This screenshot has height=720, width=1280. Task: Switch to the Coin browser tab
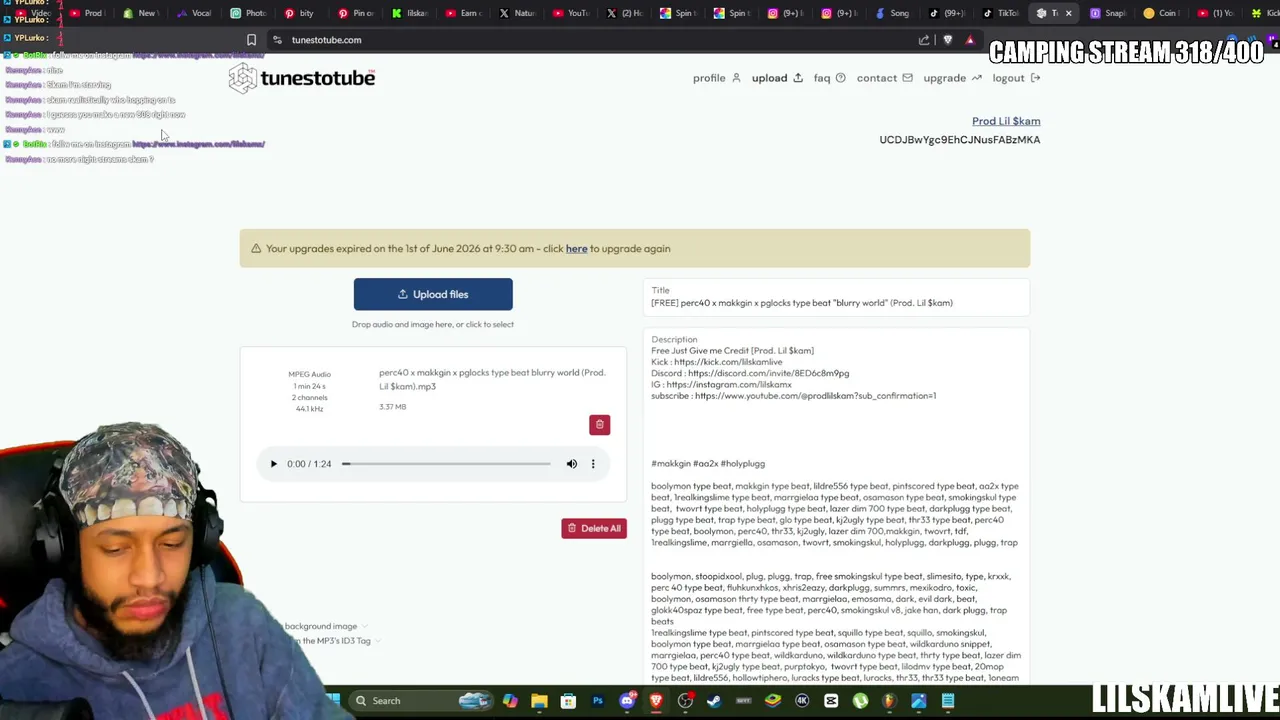[x=1162, y=13]
